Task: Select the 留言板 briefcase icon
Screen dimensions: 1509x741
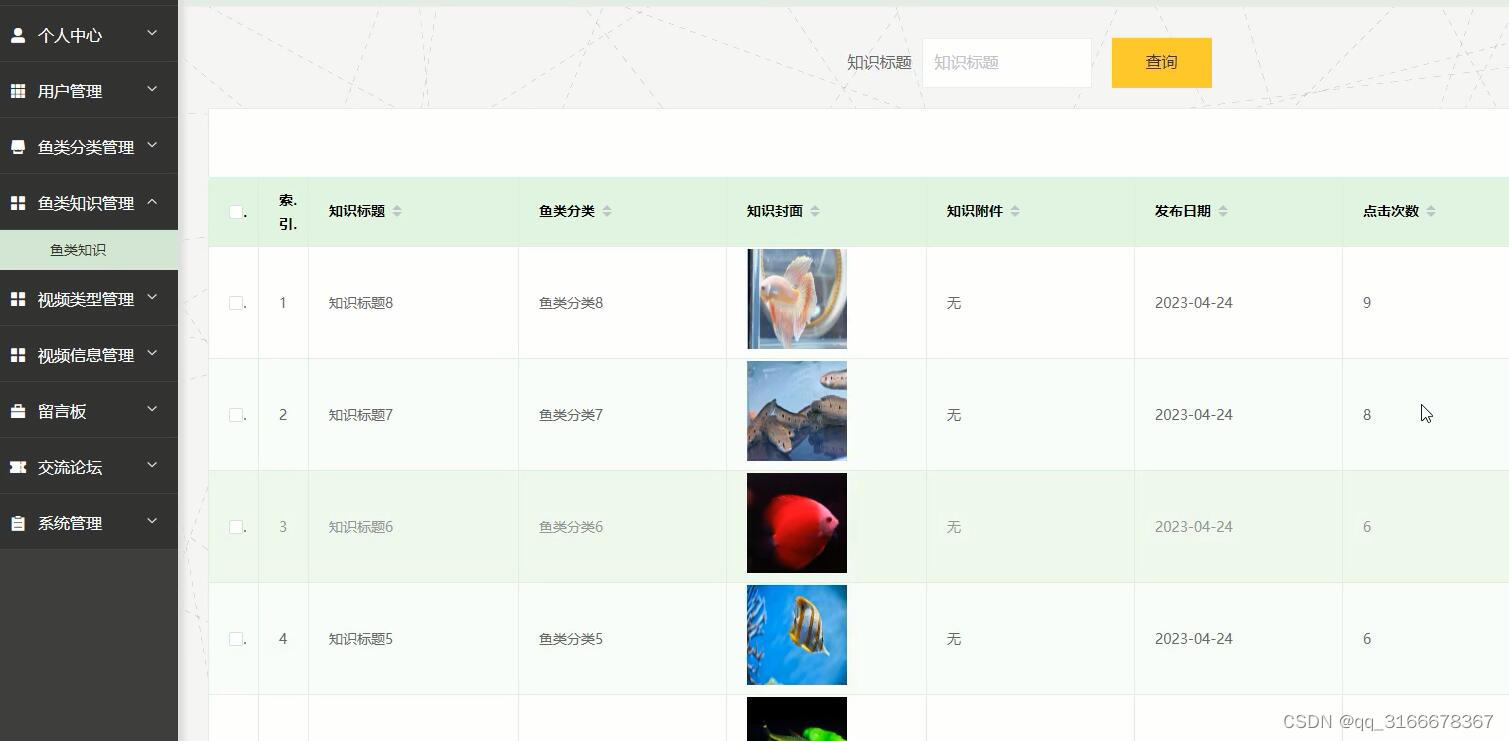Action: (x=16, y=409)
